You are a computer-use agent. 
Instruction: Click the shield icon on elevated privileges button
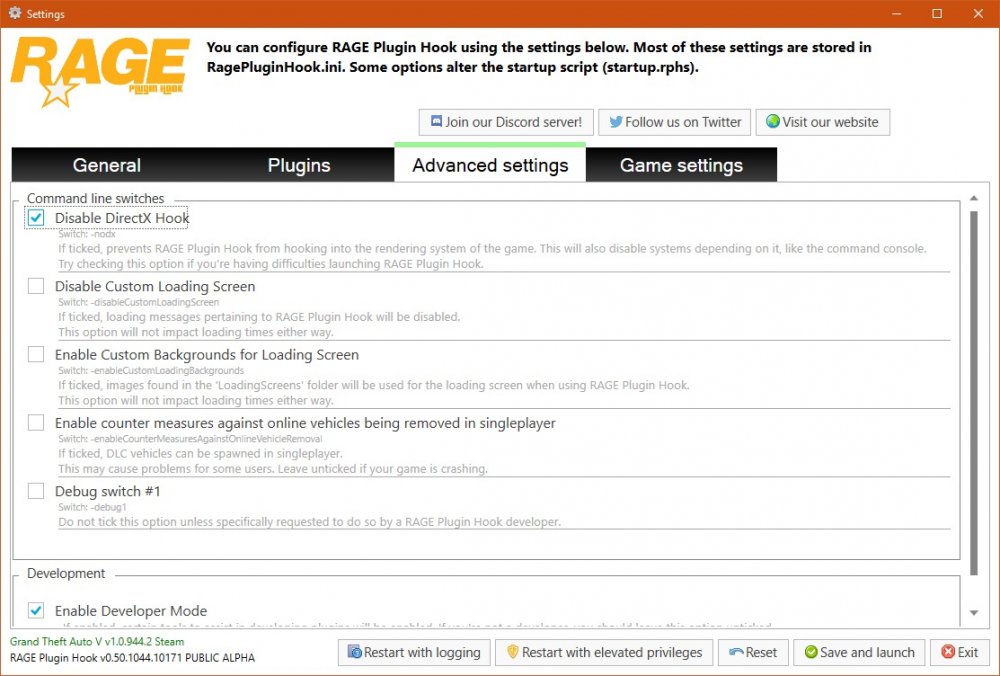click(513, 652)
